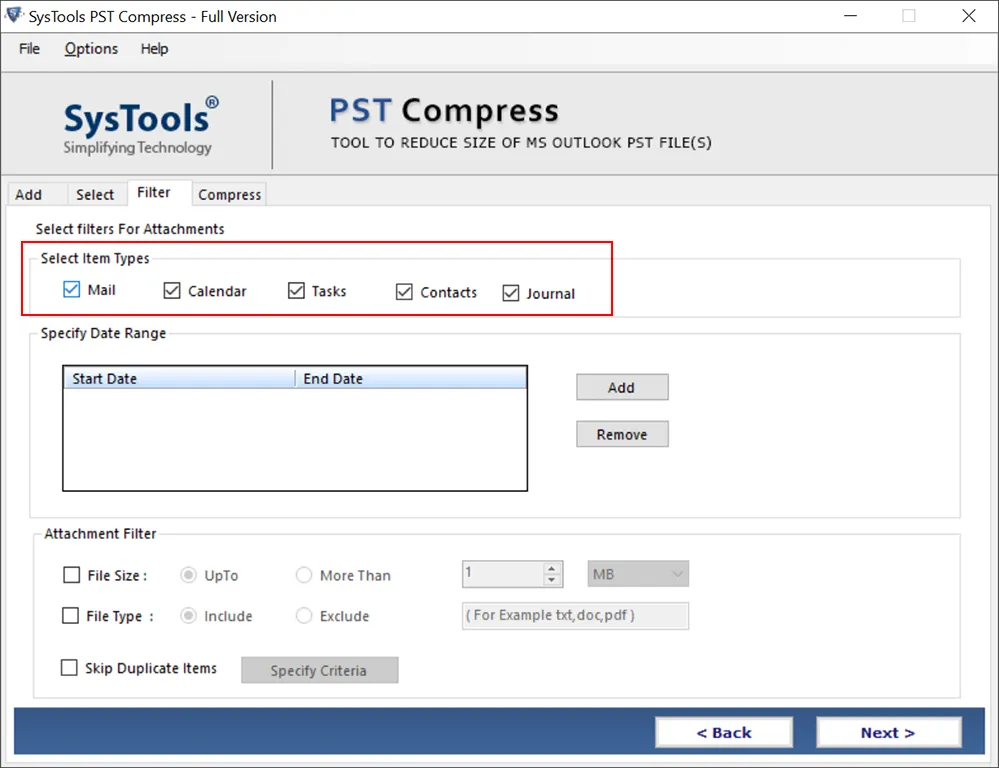Enable the File Type filter checkbox

tap(70, 616)
